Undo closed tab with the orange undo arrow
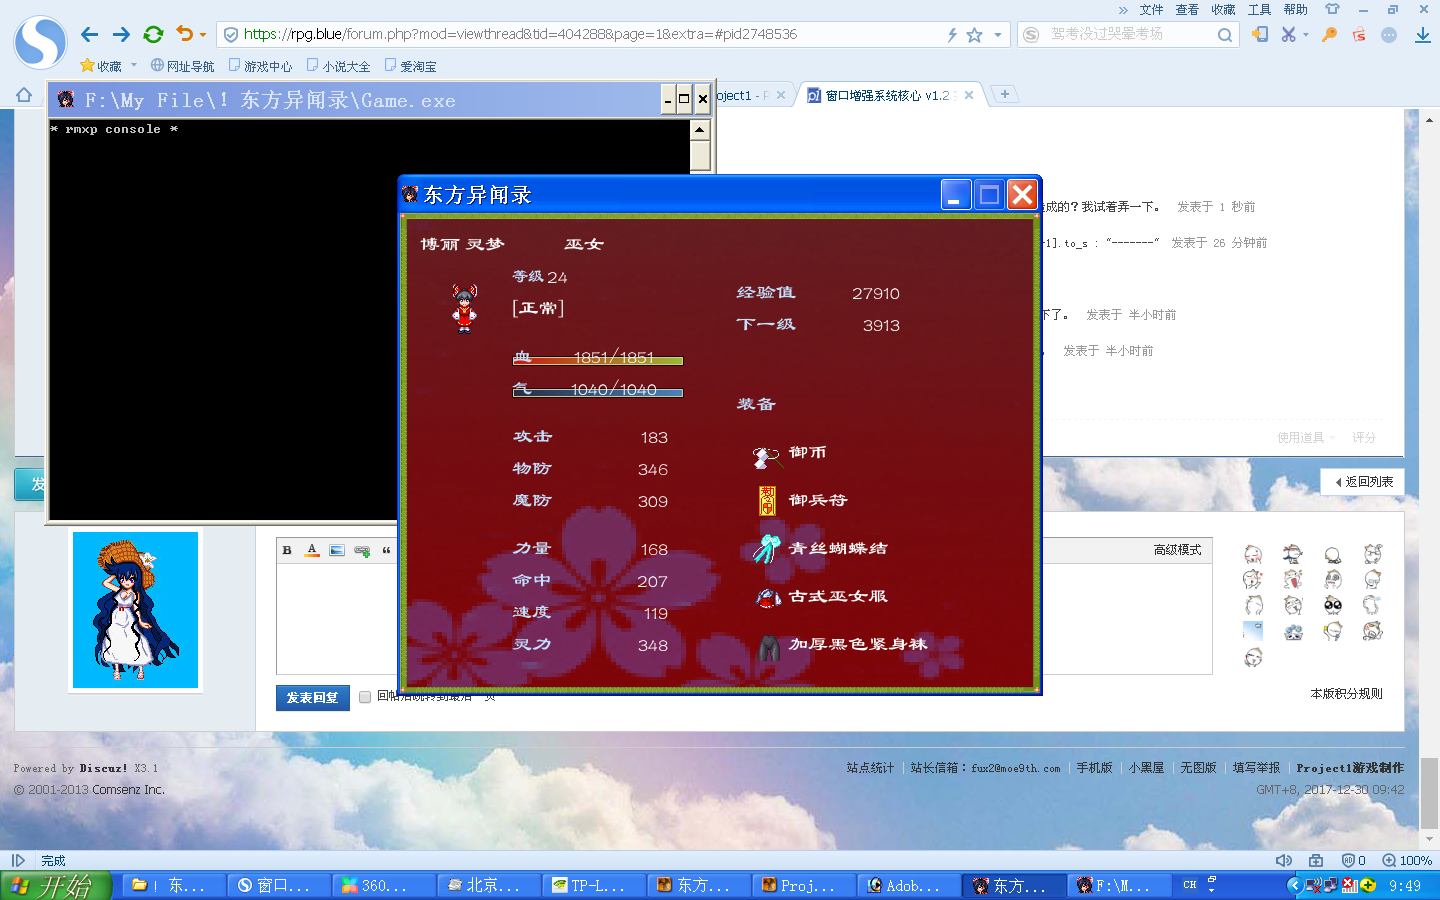Image resolution: width=1440 pixels, height=900 pixels. point(184,34)
